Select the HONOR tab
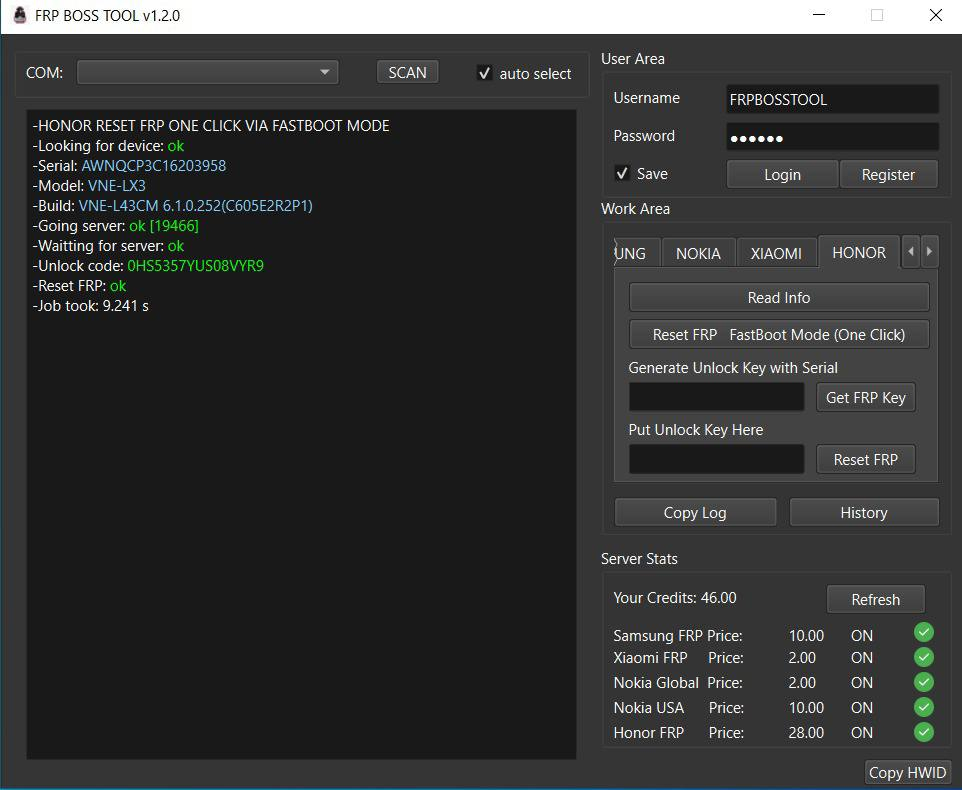The width and height of the screenshot is (962, 790). pyautogui.click(x=858, y=252)
